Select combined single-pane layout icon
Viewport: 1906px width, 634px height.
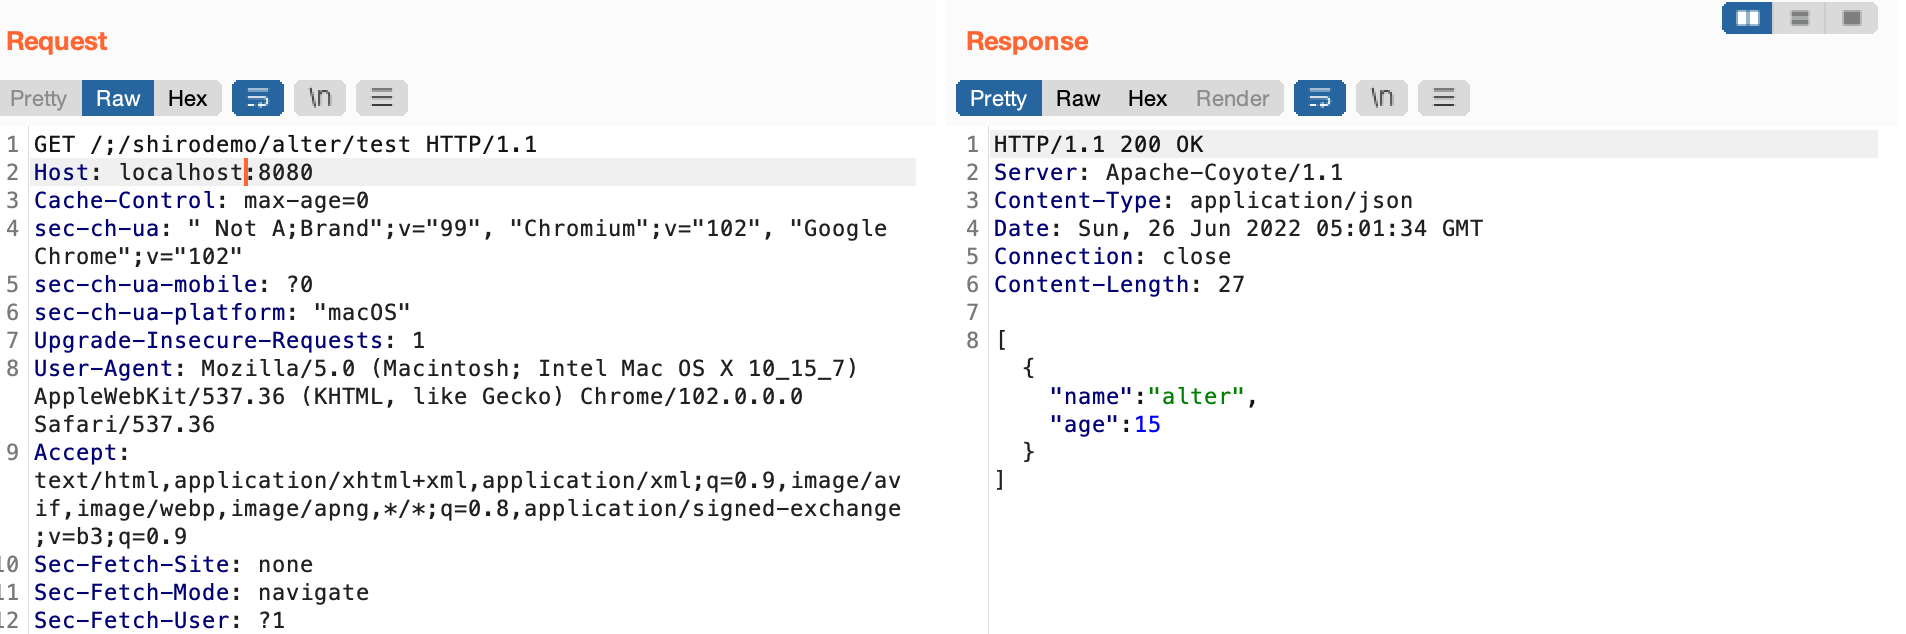coord(1851,18)
